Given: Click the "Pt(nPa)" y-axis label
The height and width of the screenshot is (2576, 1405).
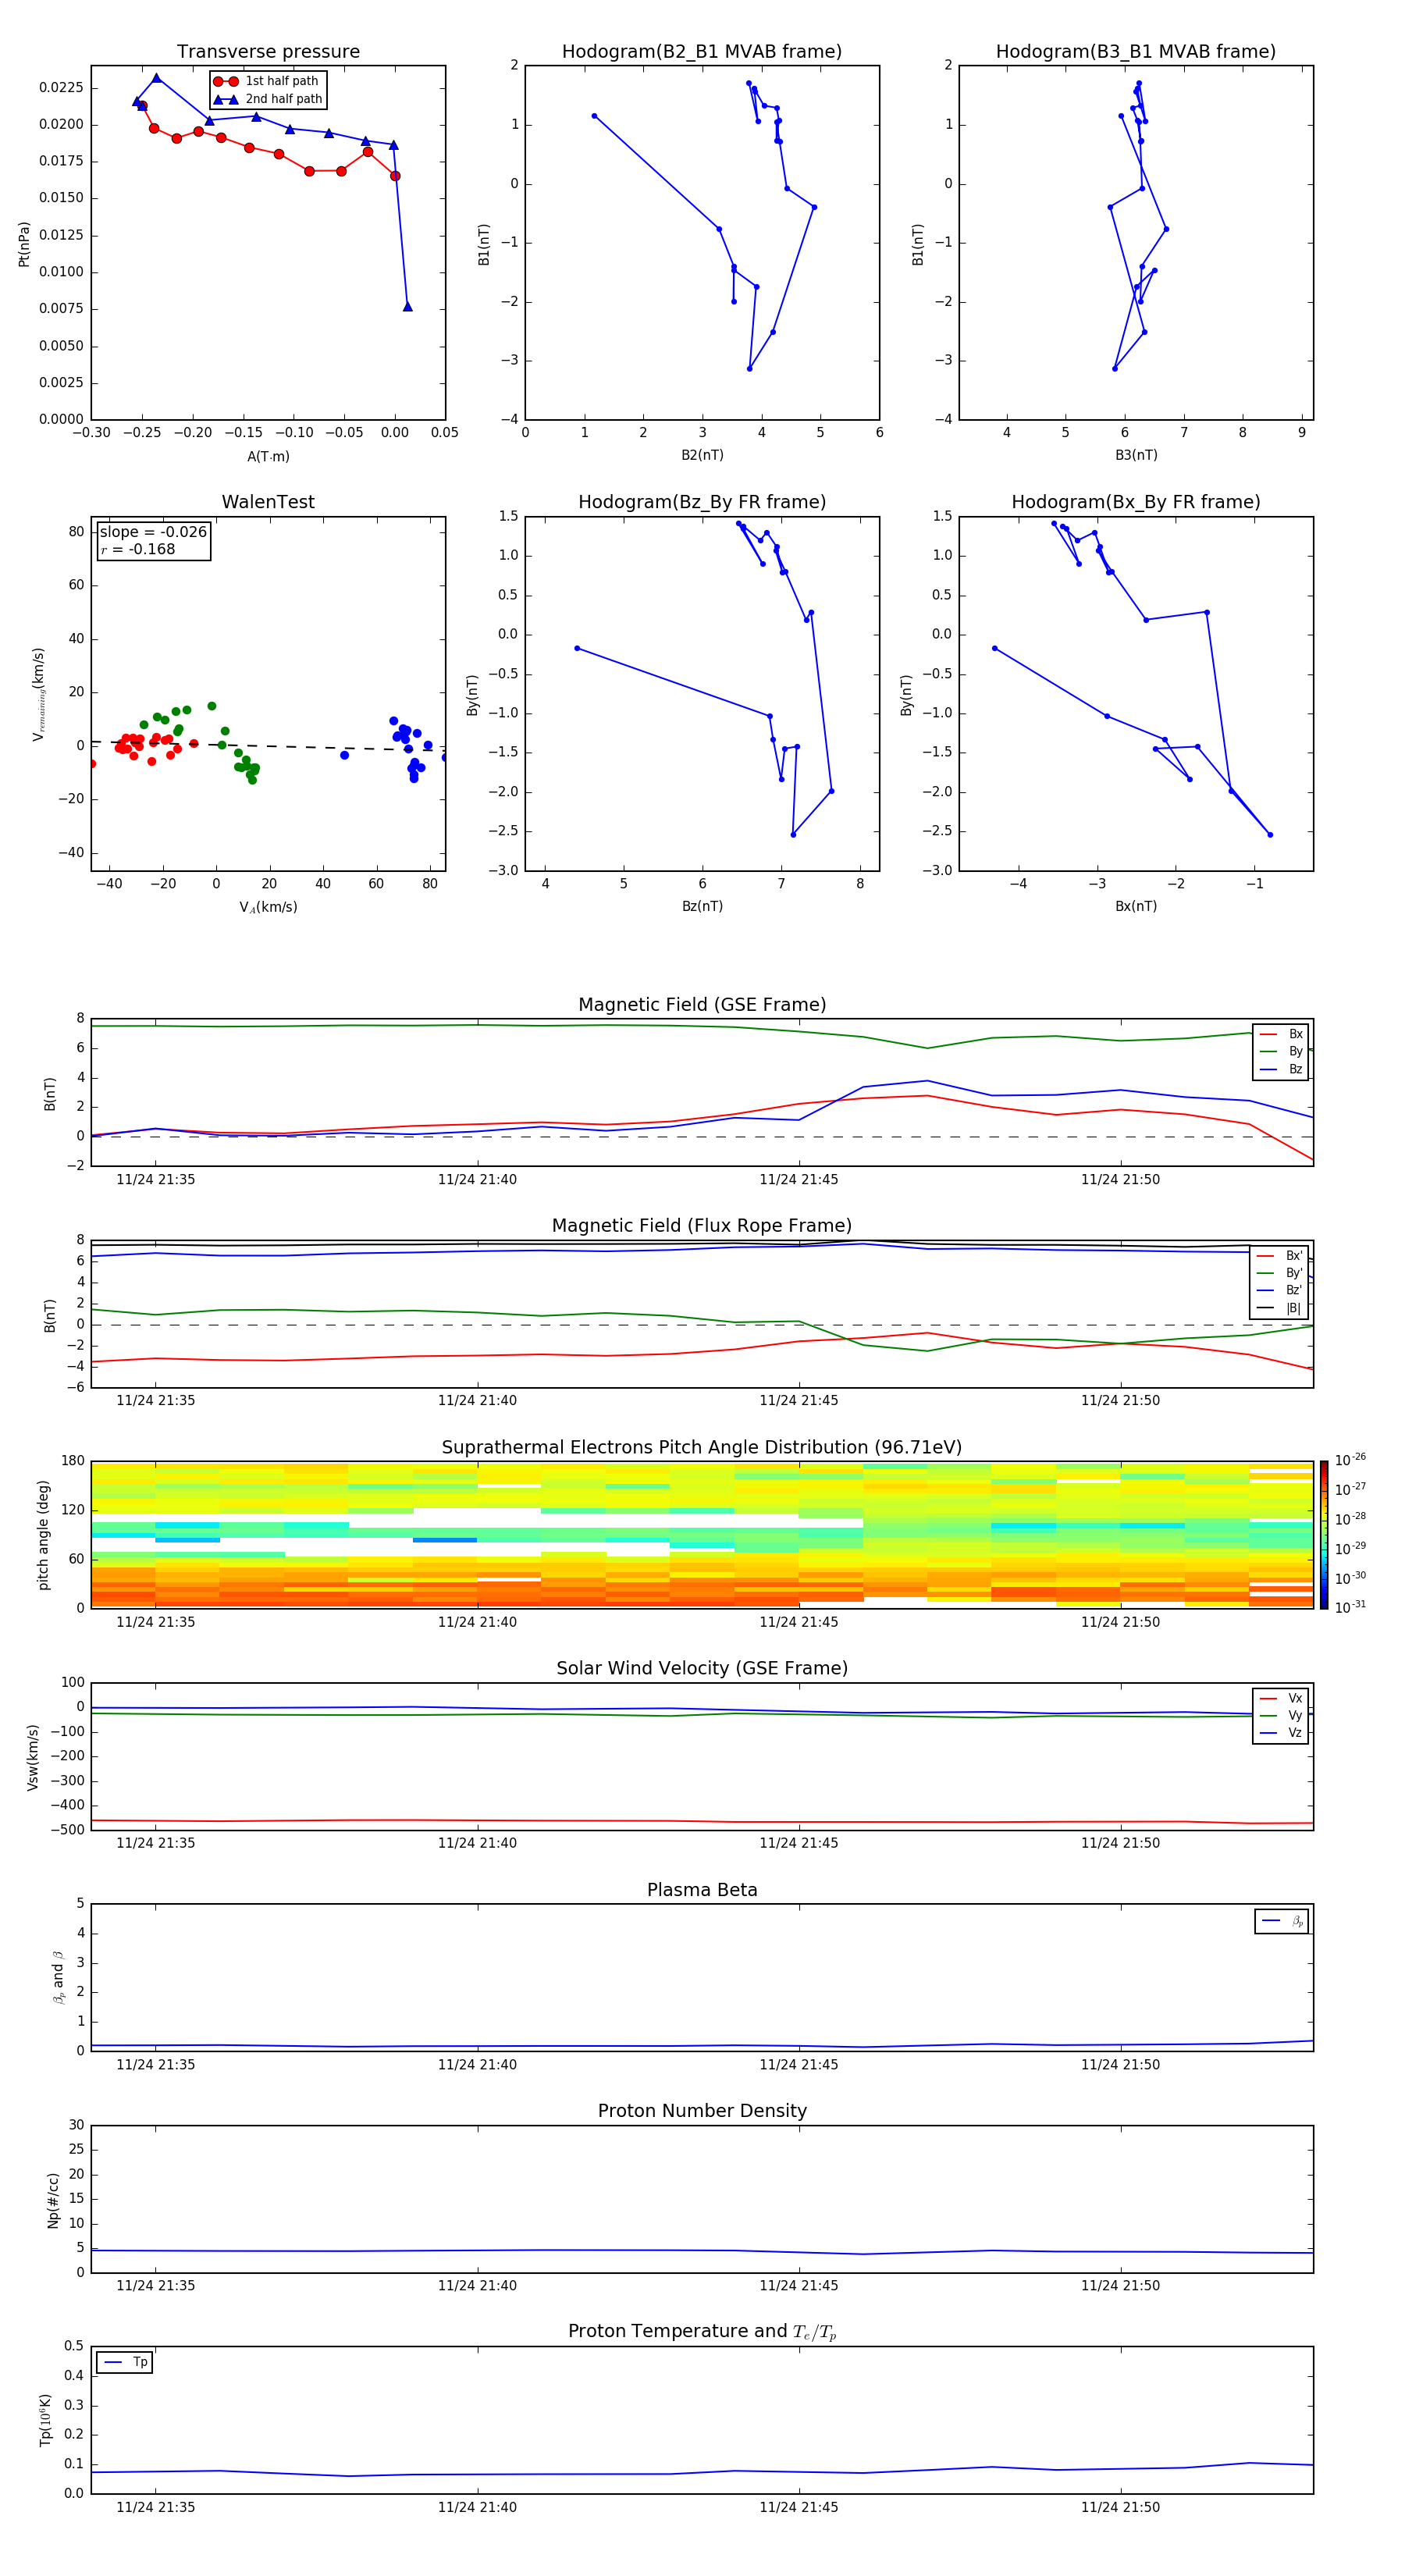Looking at the screenshot, I should [x=24, y=244].
